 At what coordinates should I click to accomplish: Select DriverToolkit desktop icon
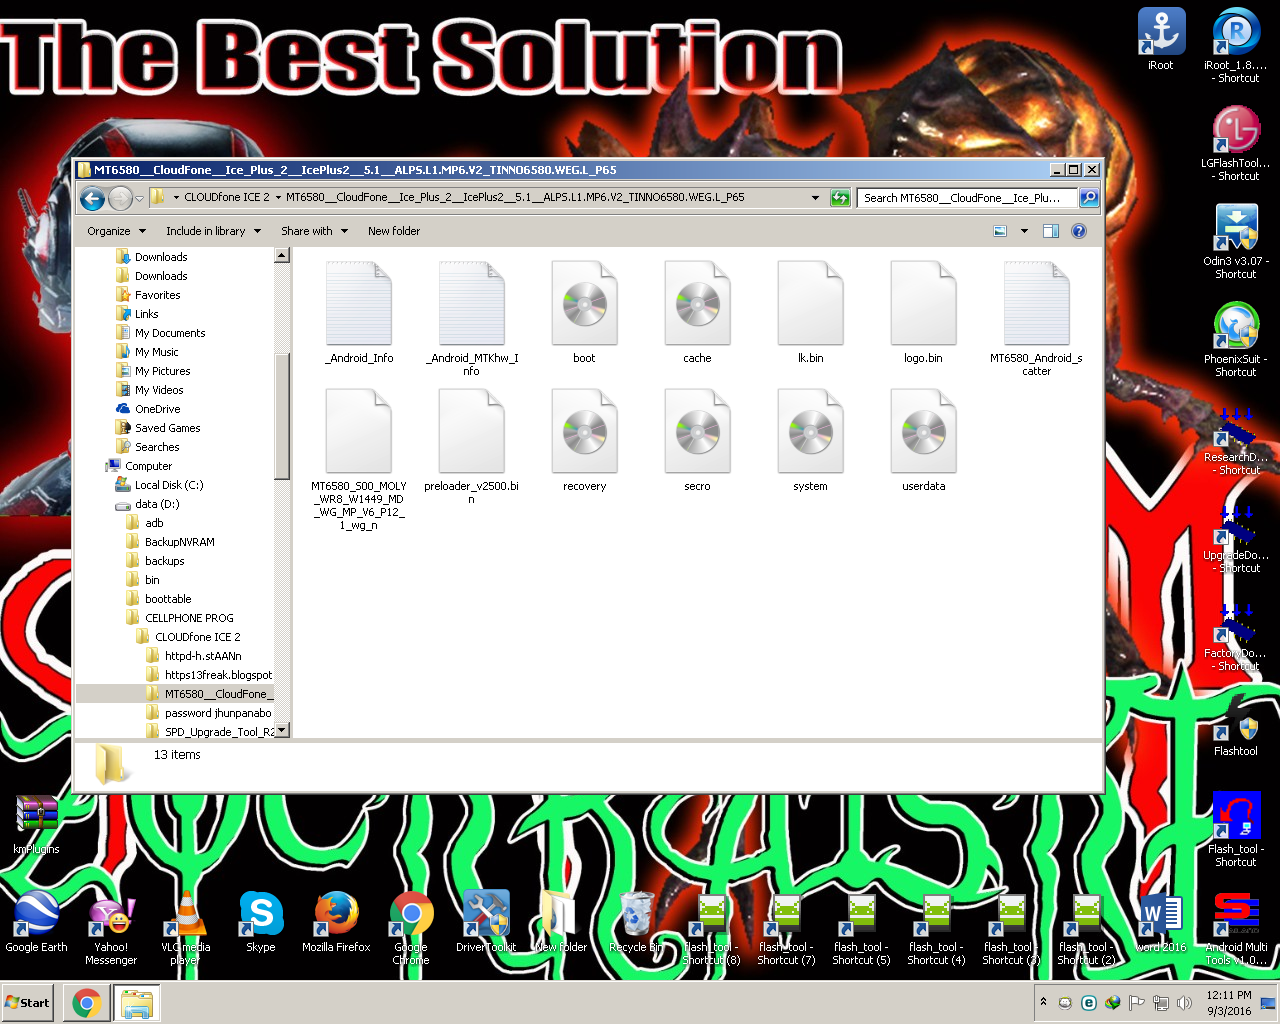coord(486,921)
